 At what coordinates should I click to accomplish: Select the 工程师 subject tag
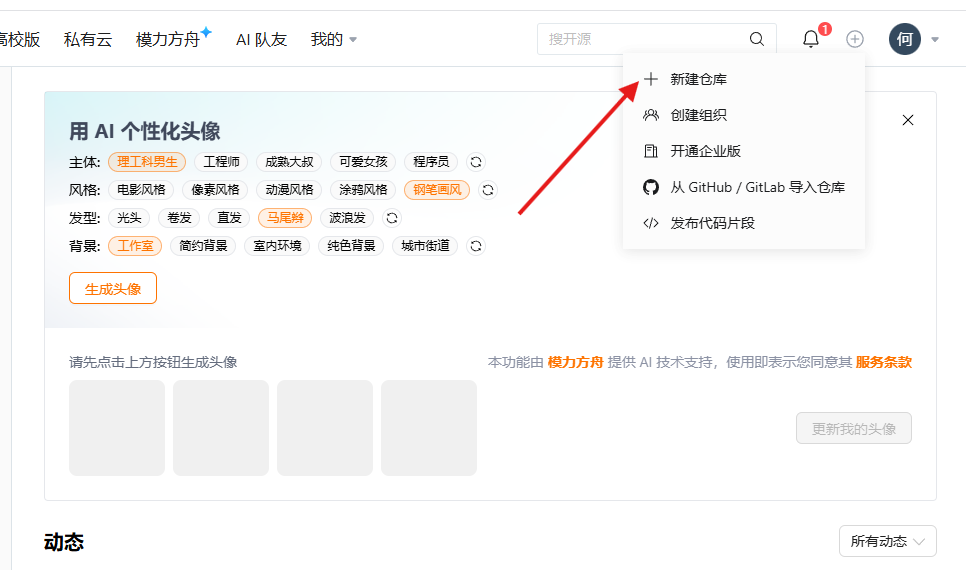click(221, 162)
